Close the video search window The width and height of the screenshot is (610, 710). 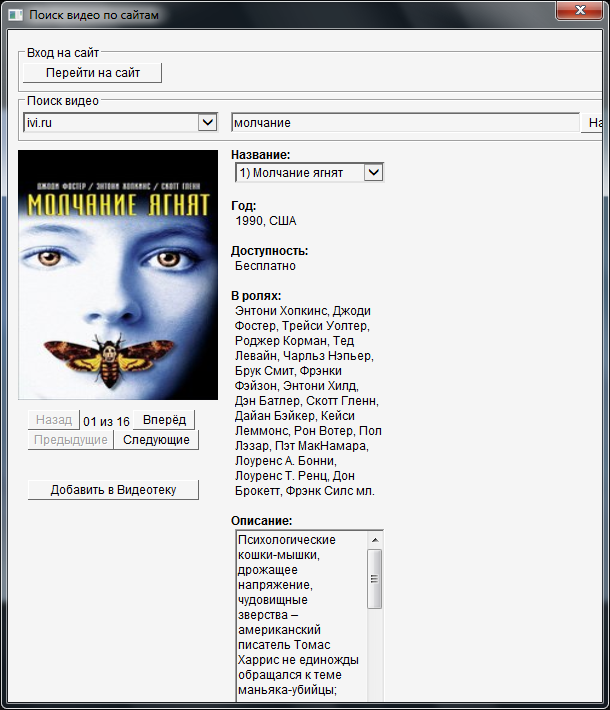(x=579, y=11)
